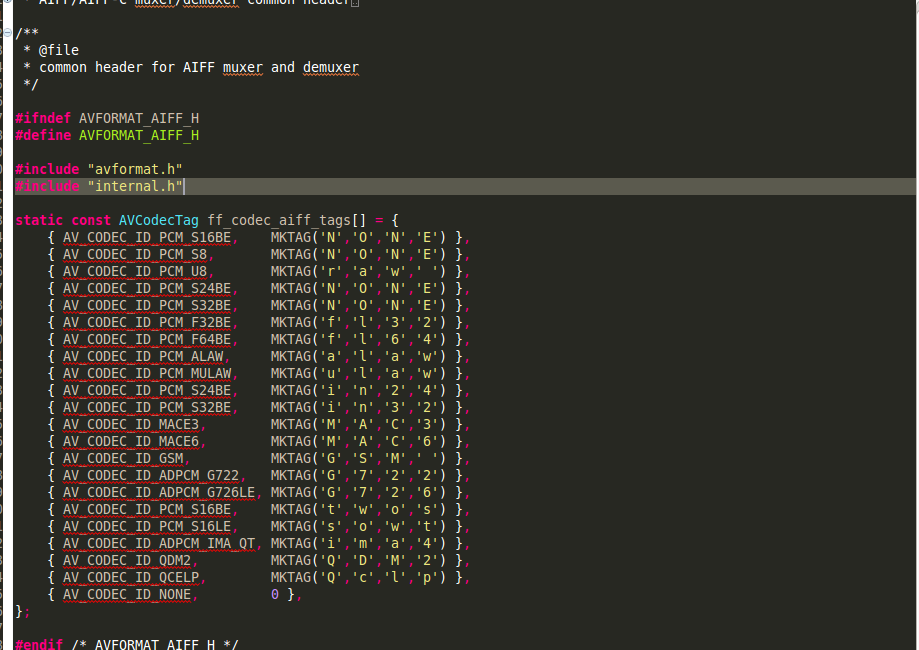Click AV_CODEC_ID_GSM codec identifier
Image resolution: width=919 pixels, height=650 pixels.
(x=123, y=458)
